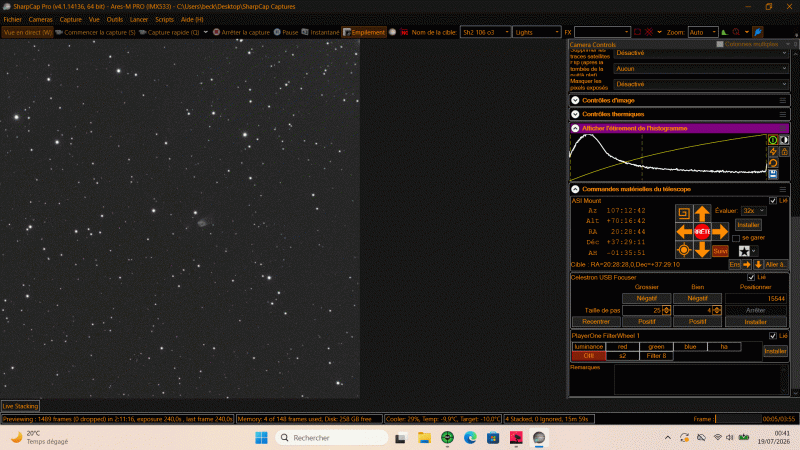Click the target crosshair icon in mount pad
The width and height of the screenshot is (800, 450).
coord(684,250)
